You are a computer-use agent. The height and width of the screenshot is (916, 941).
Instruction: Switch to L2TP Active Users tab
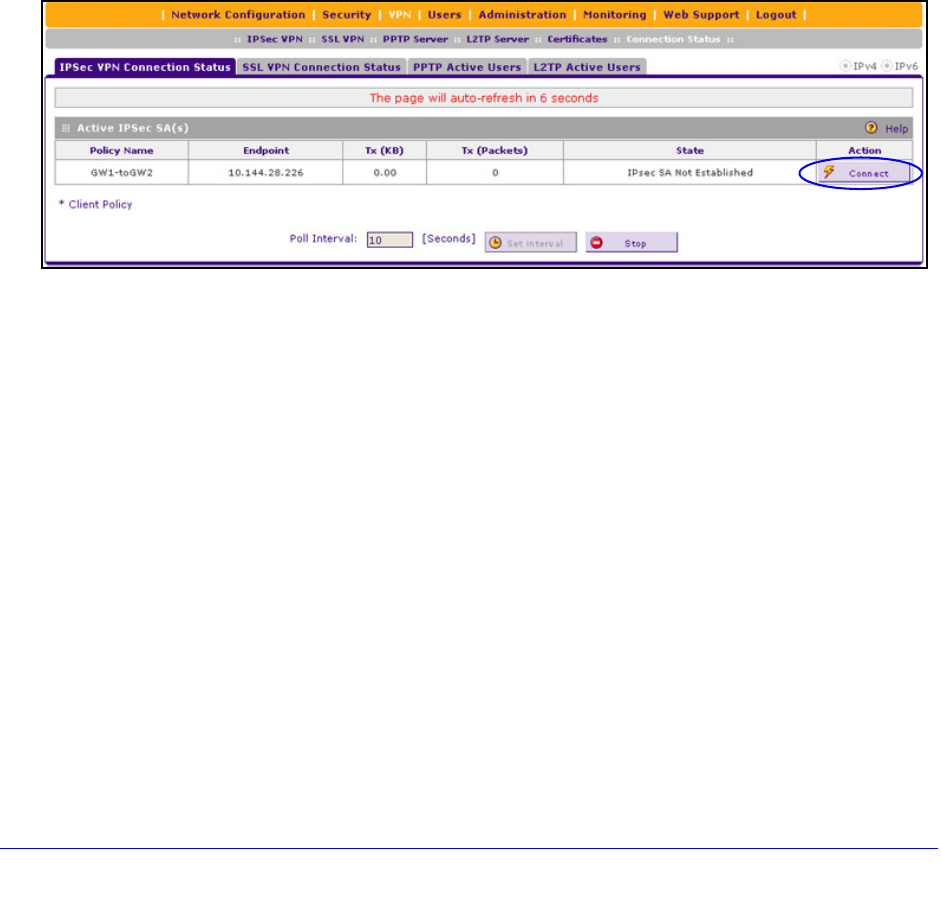[x=587, y=67]
